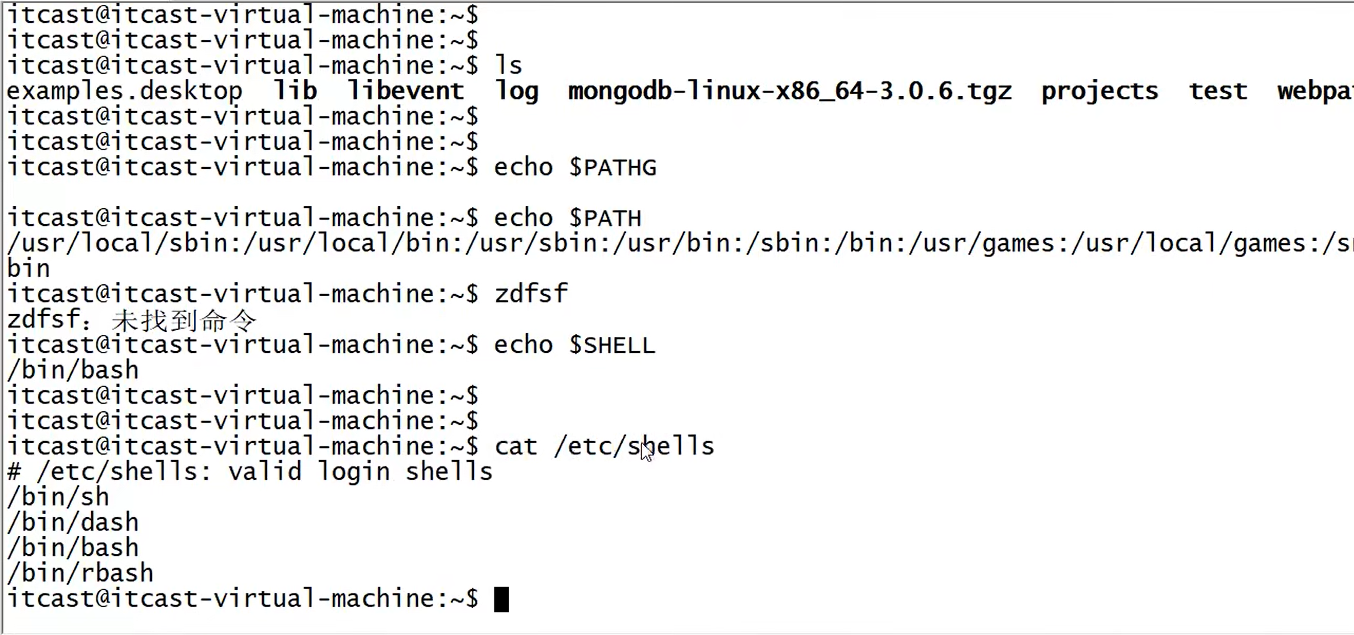The width and height of the screenshot is (1354, 635).
Task: Select the libevent directory in the listing
Action: [406, 91]
